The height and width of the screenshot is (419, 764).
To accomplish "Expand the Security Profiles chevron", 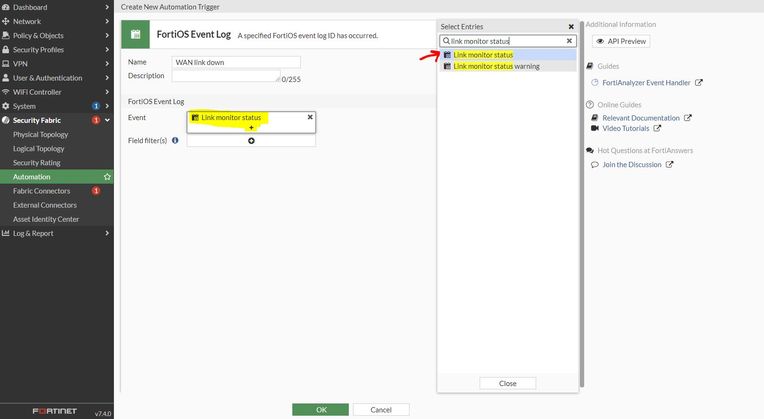I will click(107, 50).
